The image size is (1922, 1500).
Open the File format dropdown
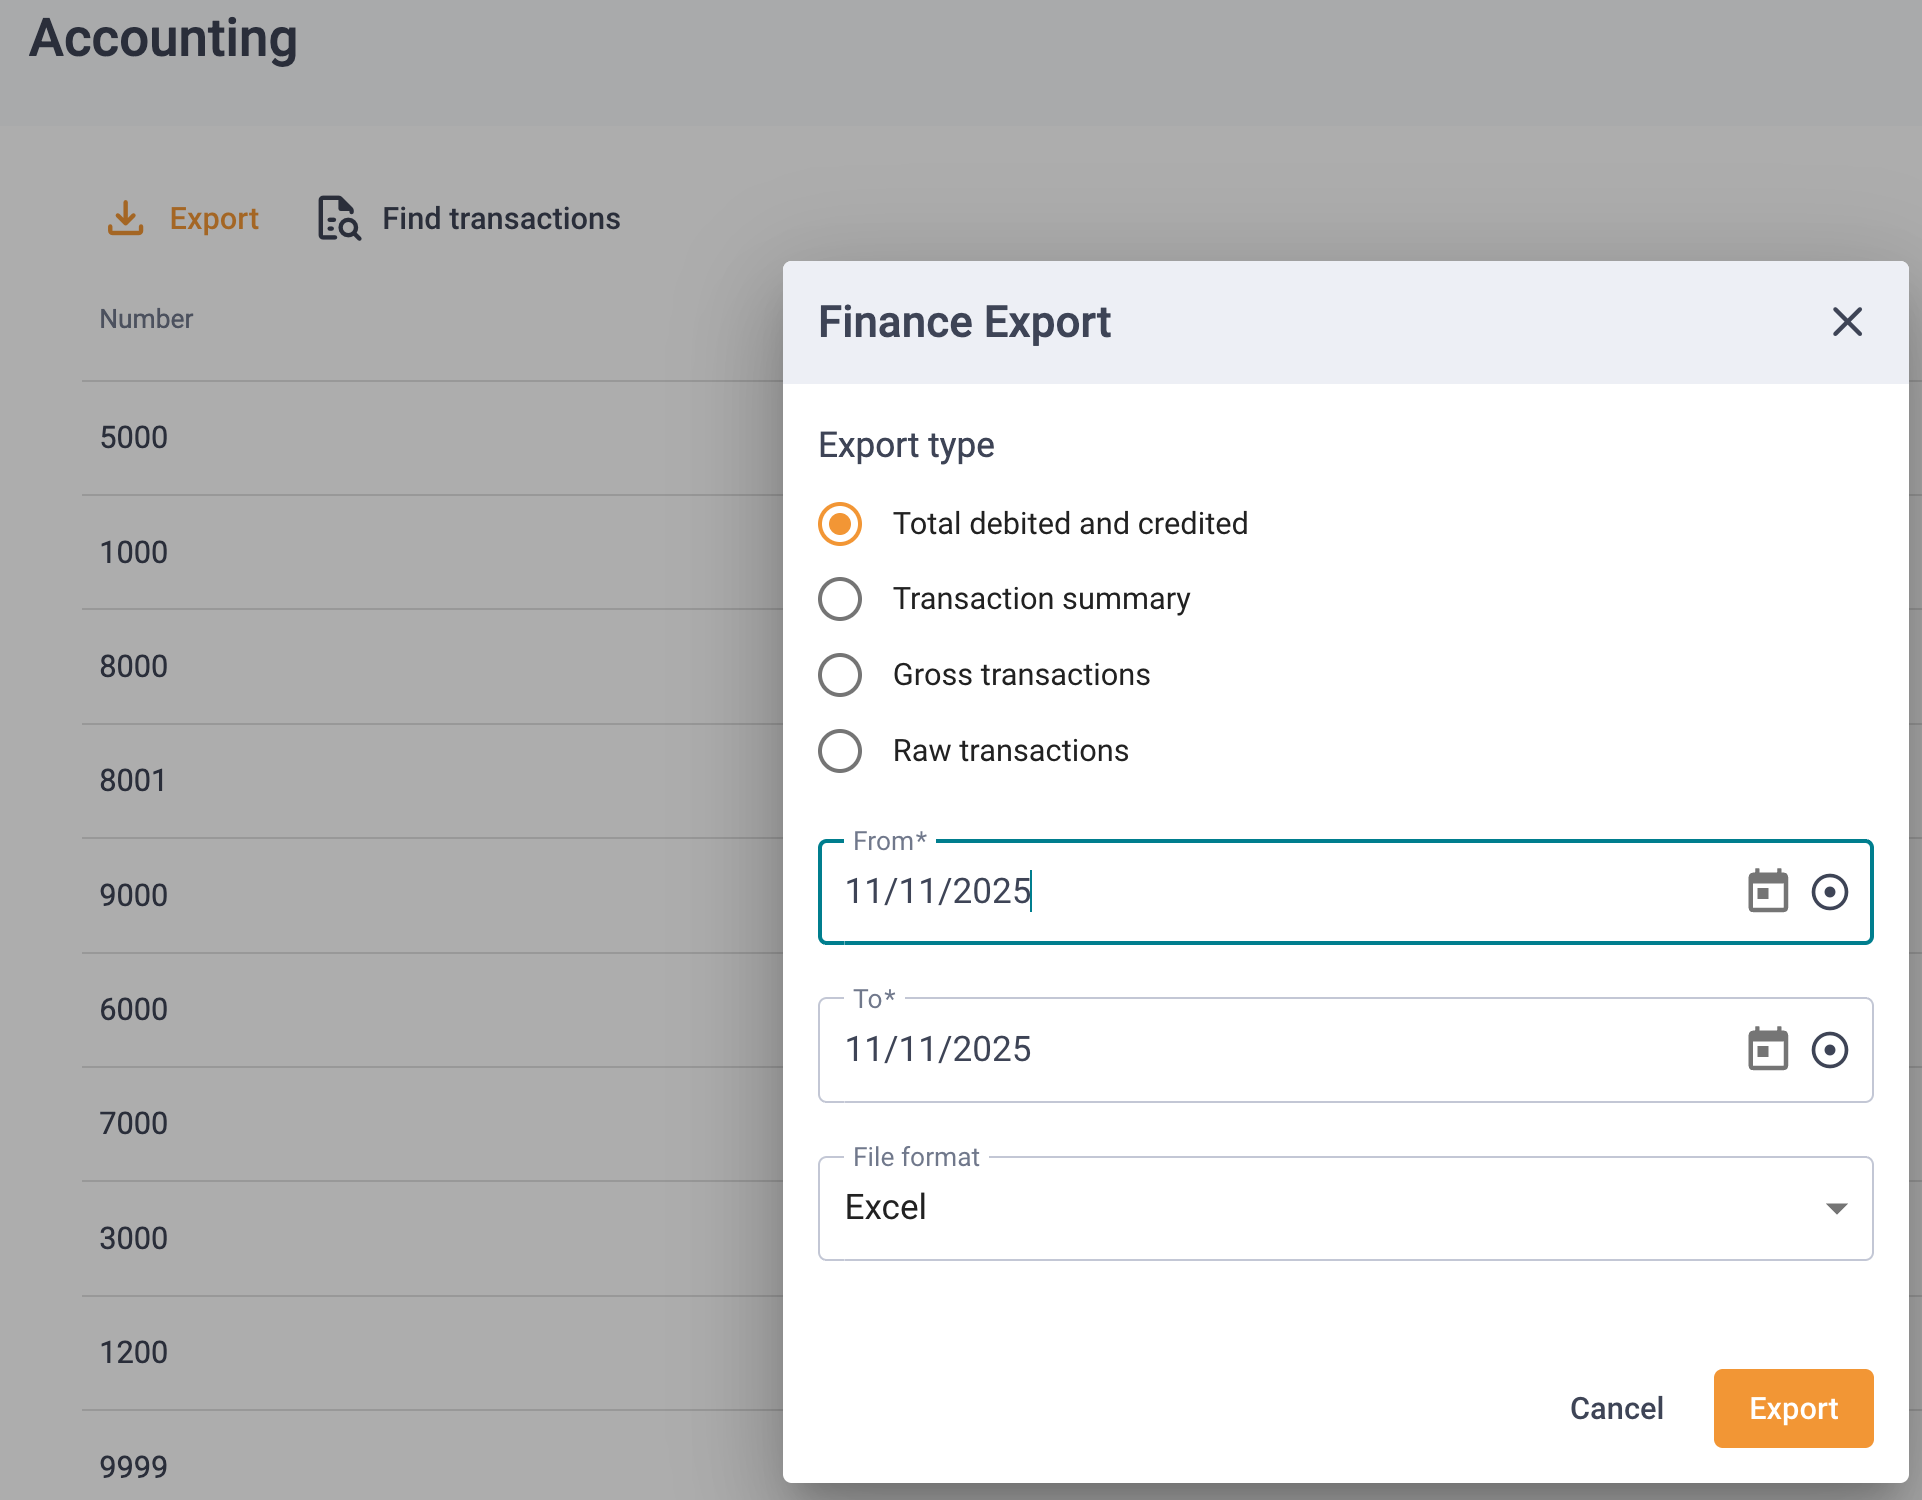coord(1345,1208)
